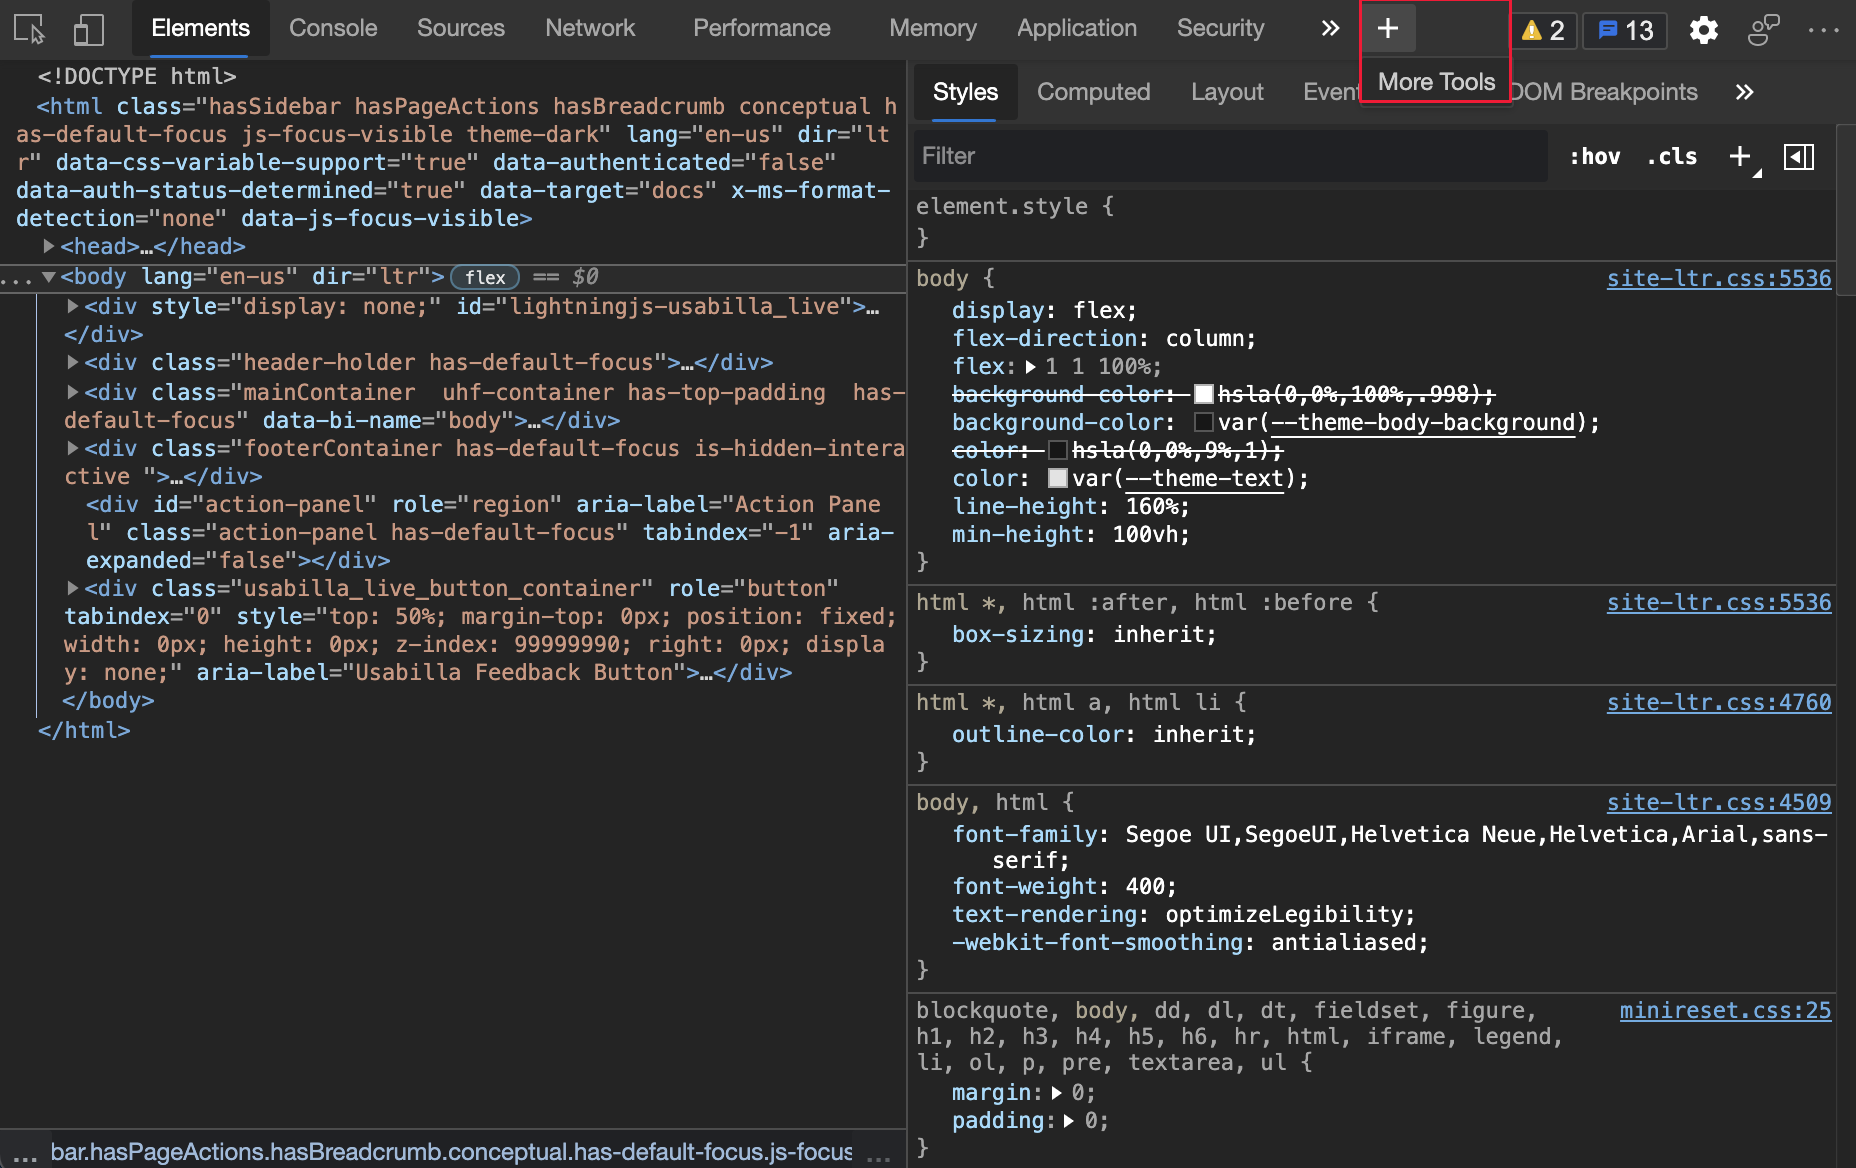1856x1168 pixels.
Task: Toggle the device toolbar icon
Action: pyautogui.click(x=88, y=30)
